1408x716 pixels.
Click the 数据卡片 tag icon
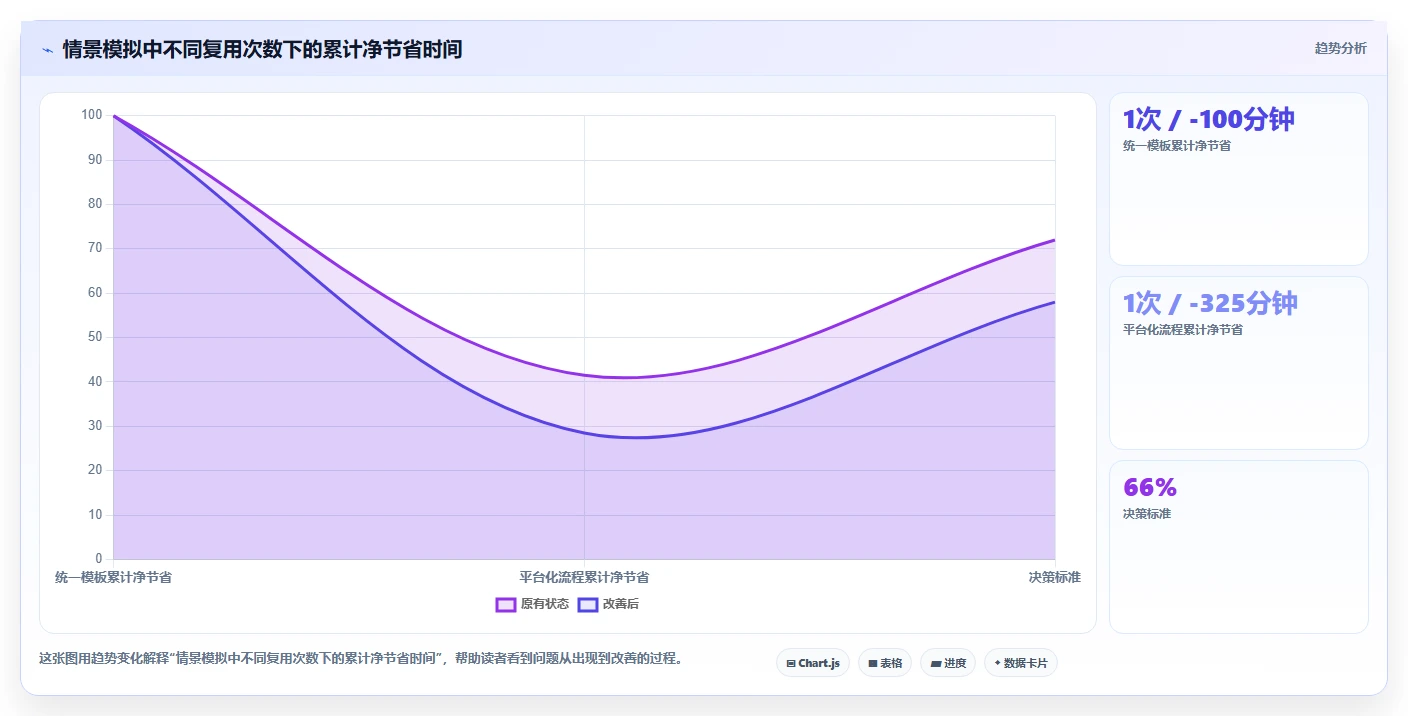pos(998,663)
